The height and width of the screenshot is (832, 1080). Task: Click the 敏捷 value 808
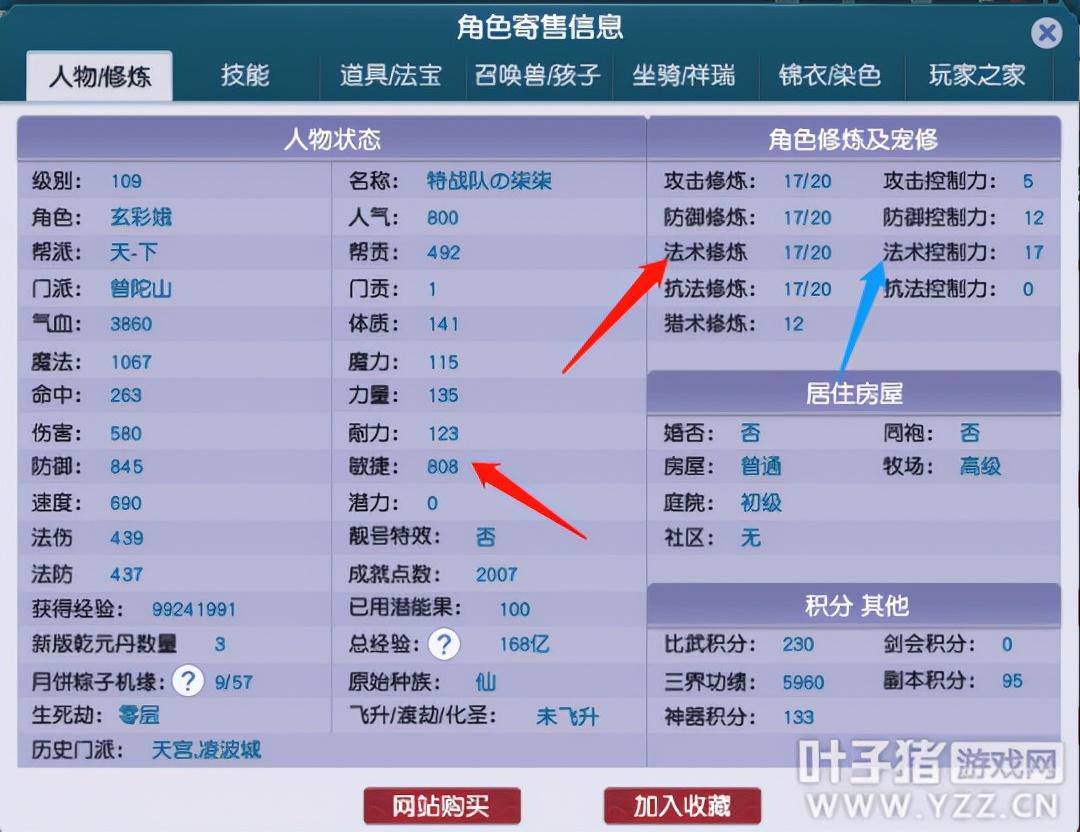pos(442,466)
